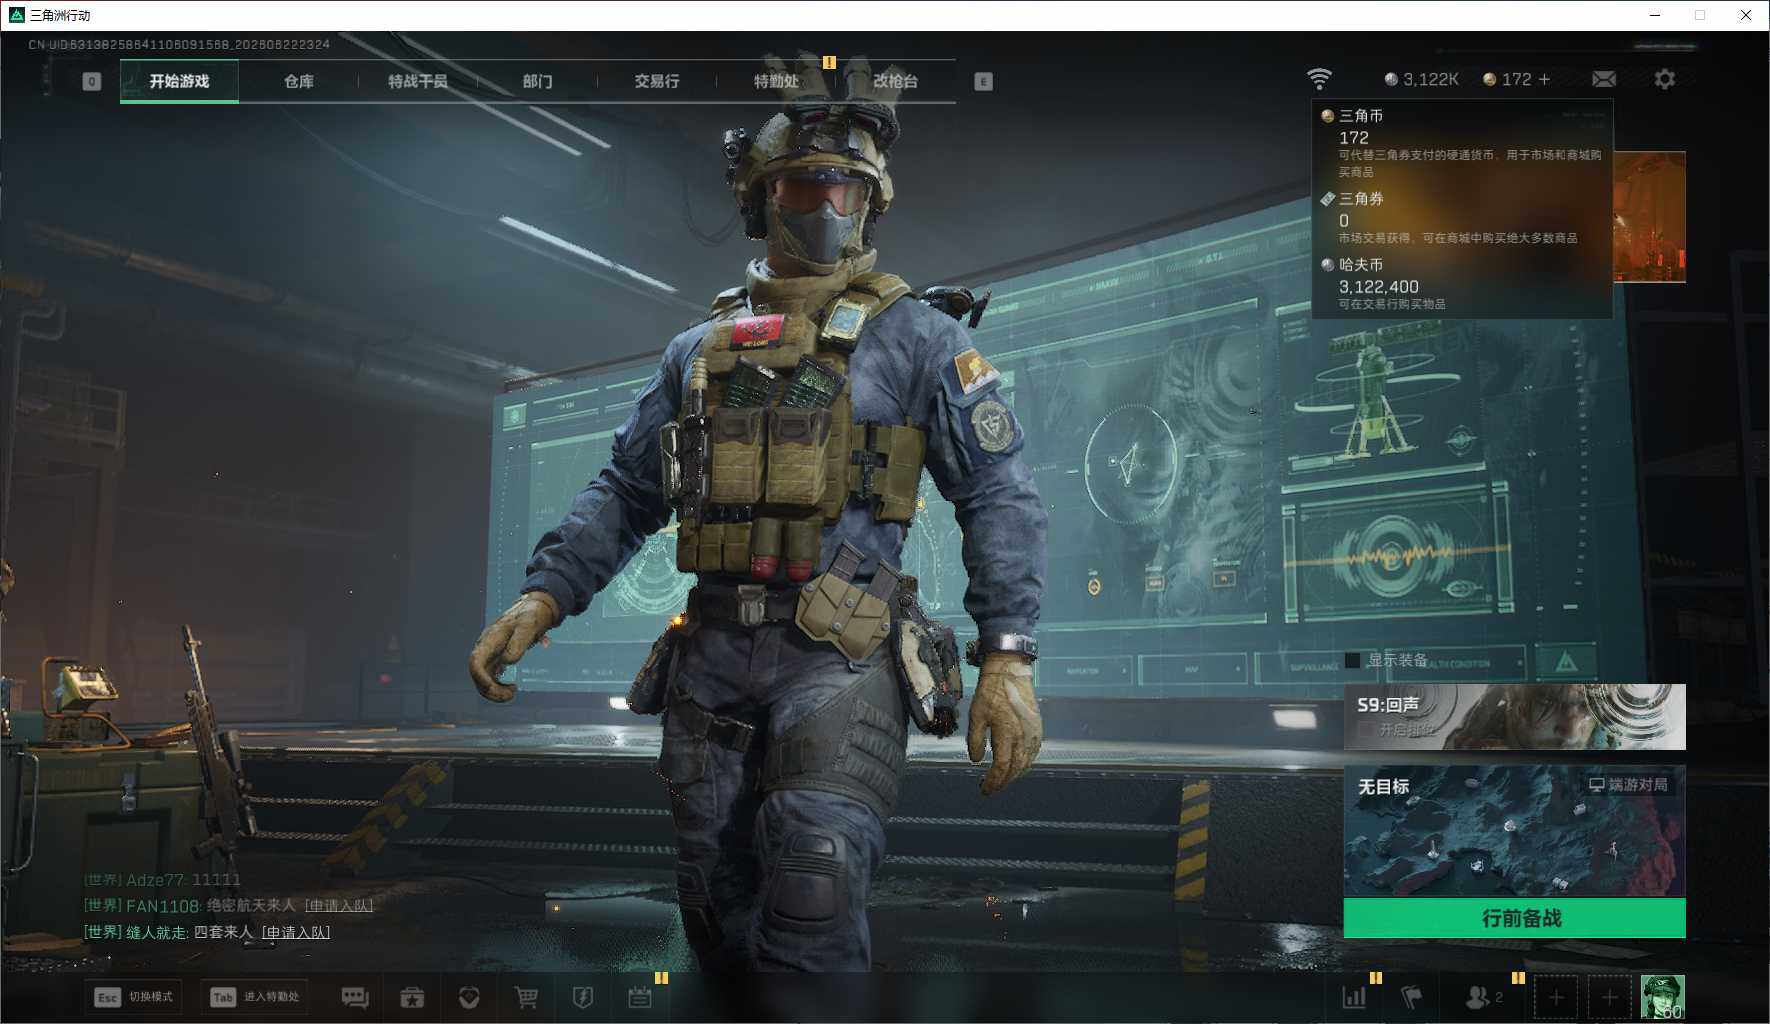Viewport: 1770px width, 1024px height.
Task: Open the S9:回声 season banner
Action: pyautogui.click(x=1514, y=717)
